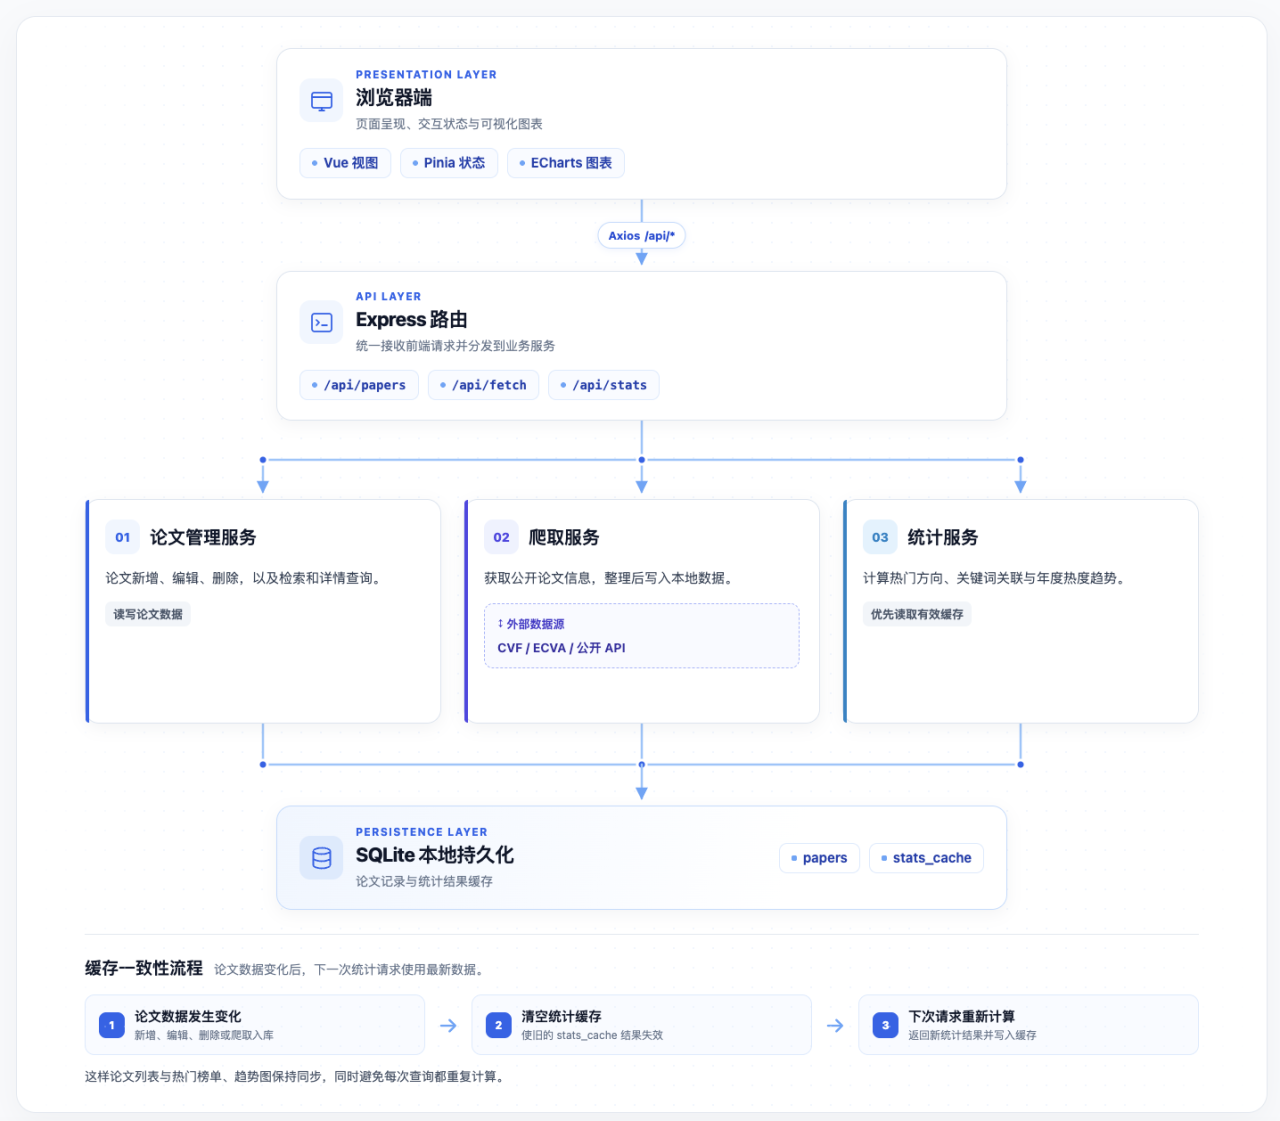This screenshot has width=1280, height=1121.
Task: Select the 下次请求重新计算 step title
Action: coord(962,1016)
